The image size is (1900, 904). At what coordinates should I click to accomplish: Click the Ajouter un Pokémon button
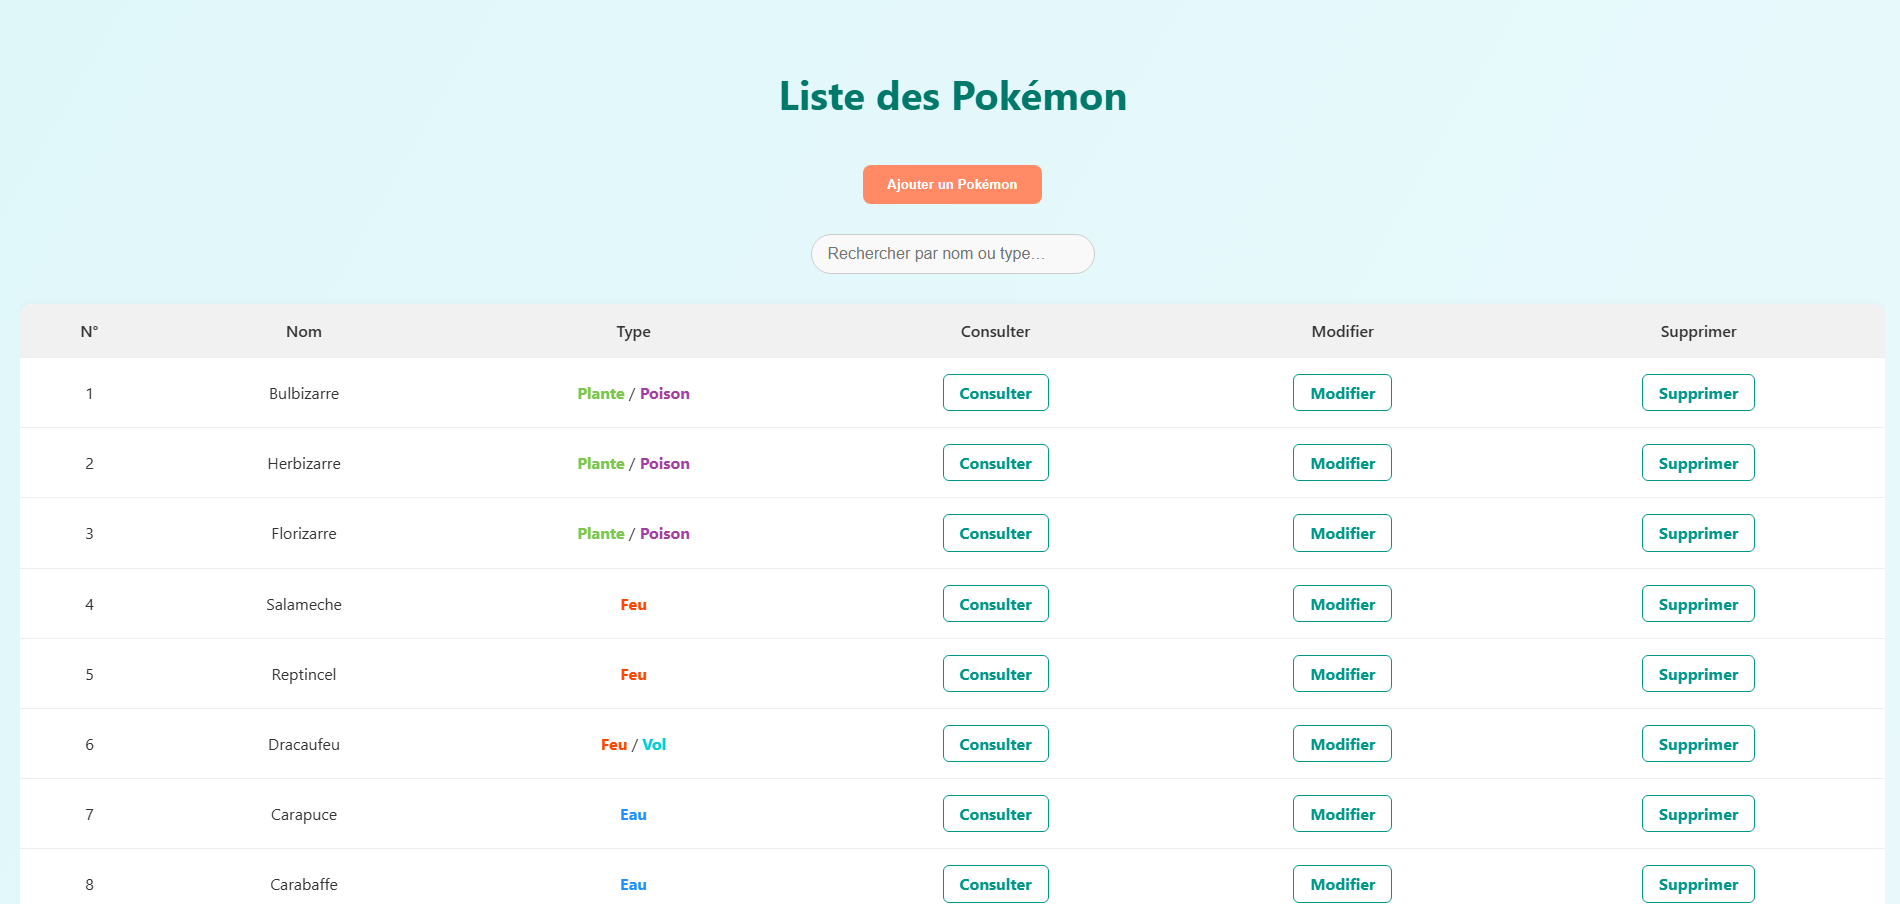(x=952, y=184)
